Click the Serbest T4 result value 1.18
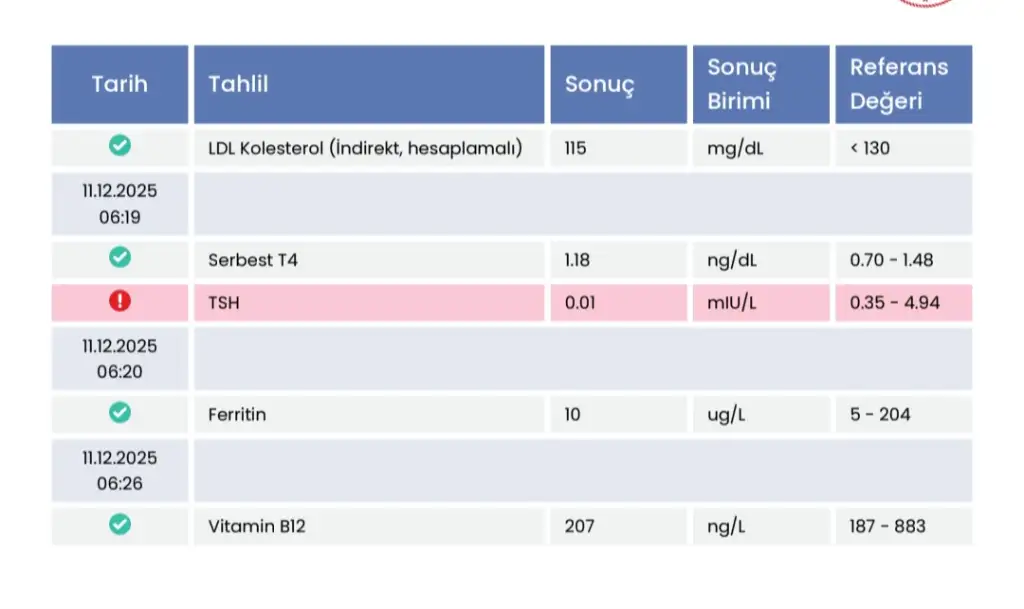Image resolution: width=1024 pixels, height=609 pixels. tap(577, 260)
